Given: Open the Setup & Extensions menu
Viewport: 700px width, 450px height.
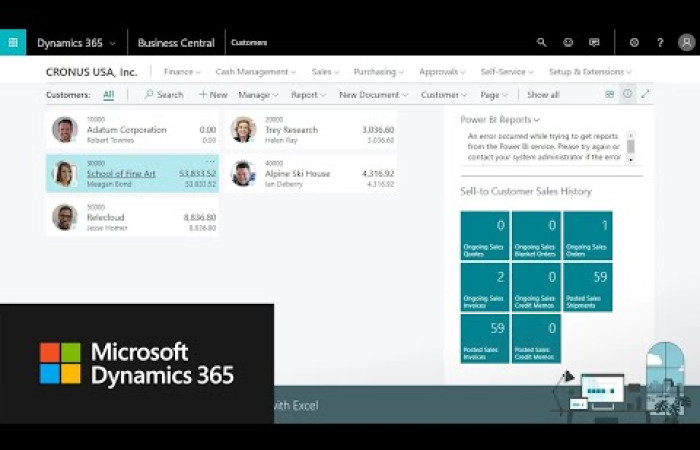Looking at the screenshot, I should point(590,72).
